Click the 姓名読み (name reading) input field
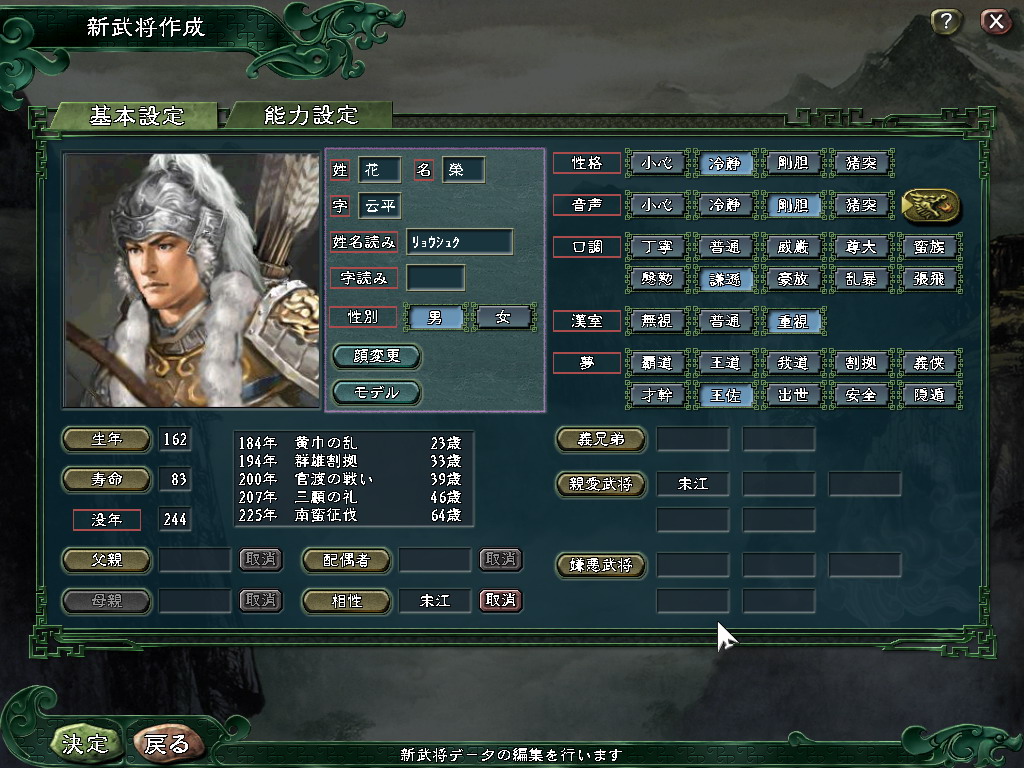 point(459,242)
